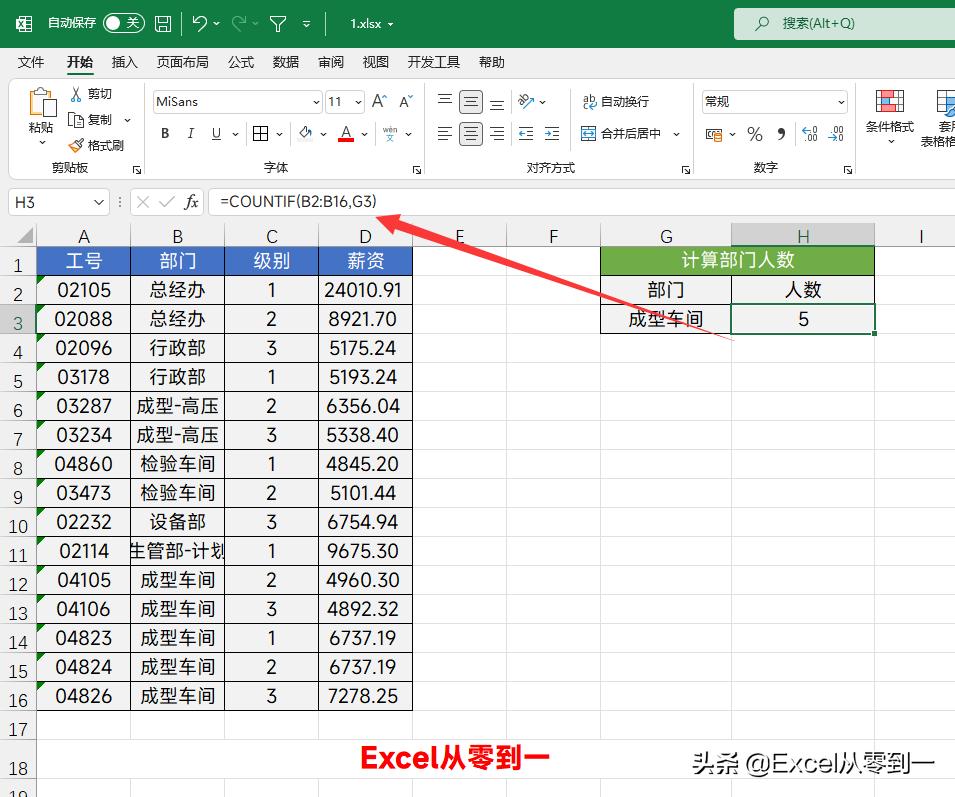Click the 增大字号 (Increase Font Size) button
The image size is (955, 797).
tap(378, 101)
